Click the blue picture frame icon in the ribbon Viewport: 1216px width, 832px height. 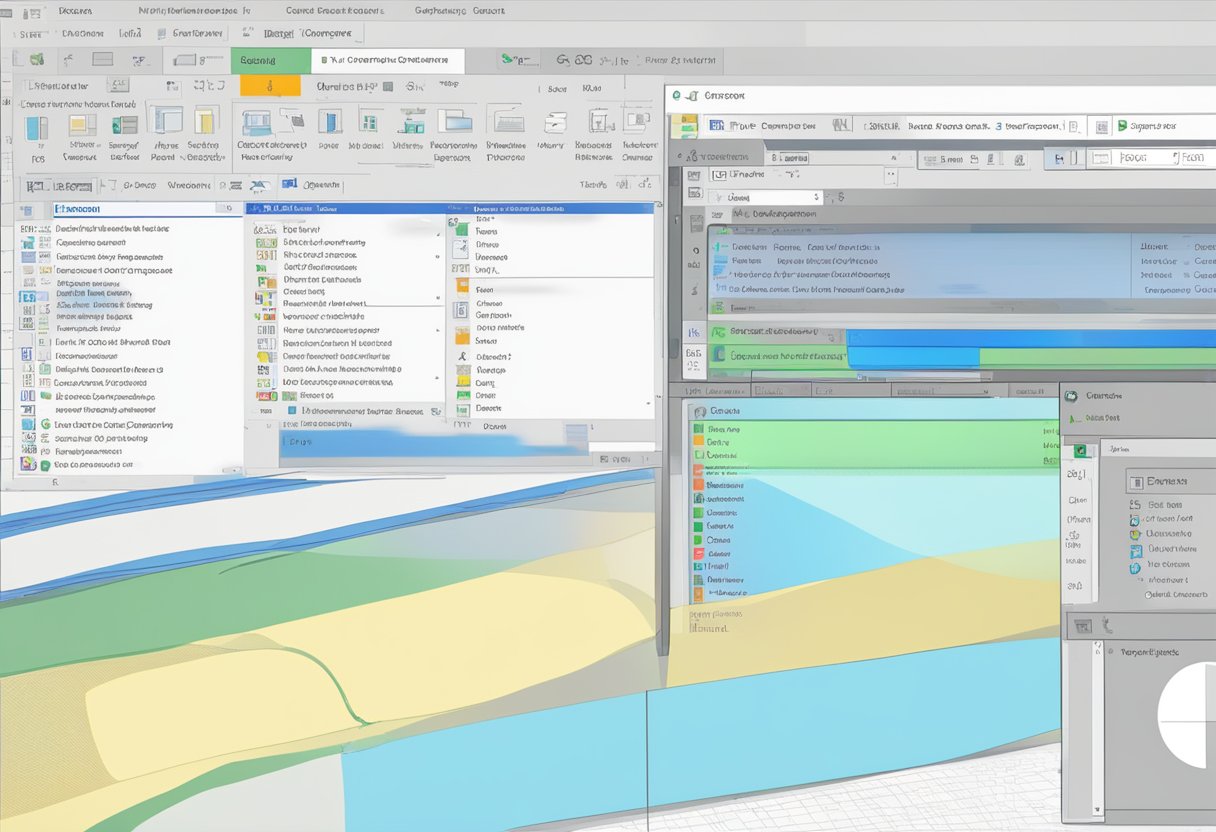(454, 121)
